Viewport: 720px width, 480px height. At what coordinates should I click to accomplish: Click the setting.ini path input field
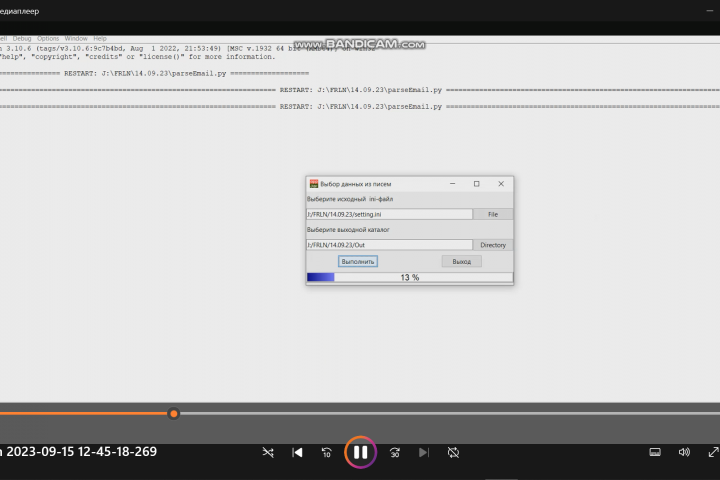[389, 214]
